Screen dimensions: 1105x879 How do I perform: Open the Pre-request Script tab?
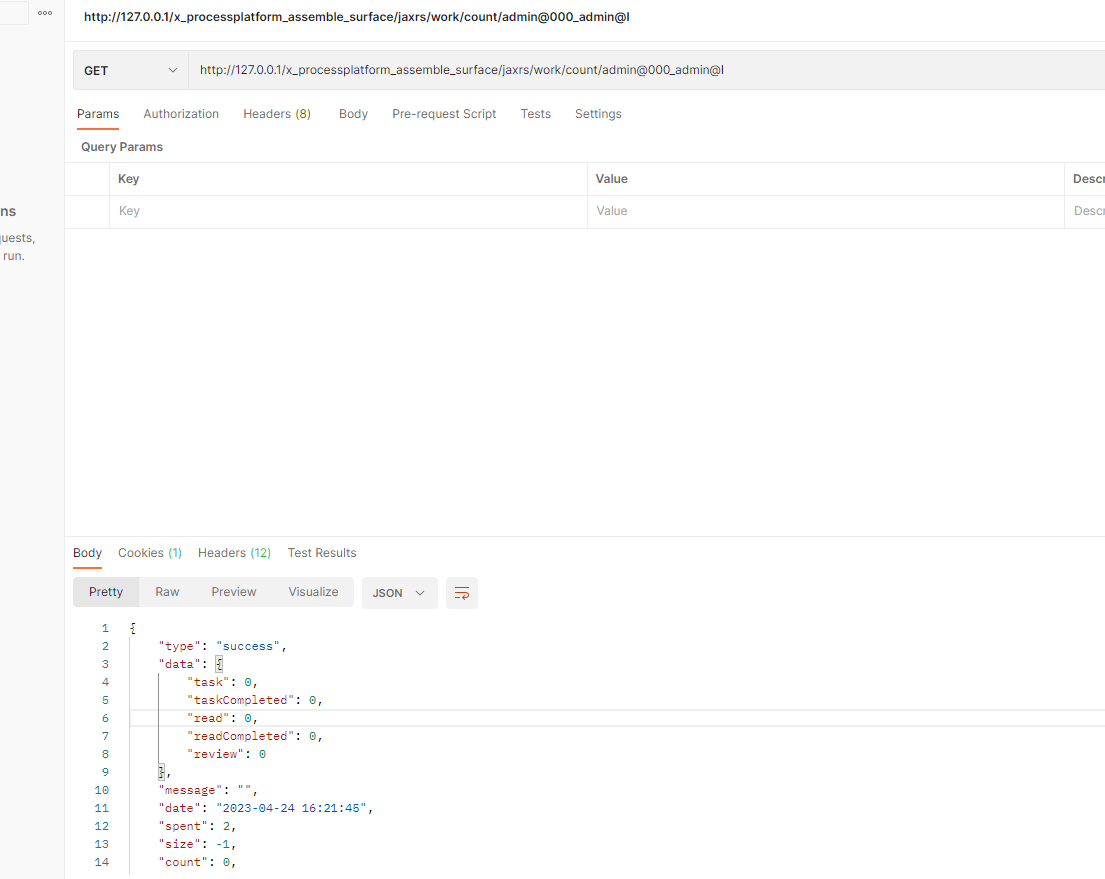(444, 114)
